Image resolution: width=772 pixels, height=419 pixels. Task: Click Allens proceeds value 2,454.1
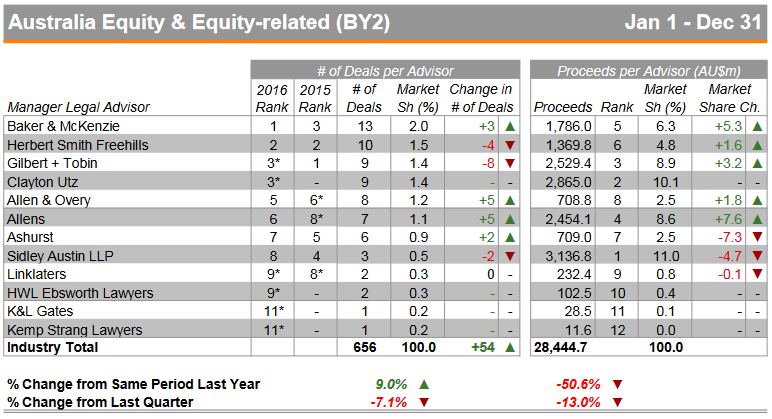568,219
